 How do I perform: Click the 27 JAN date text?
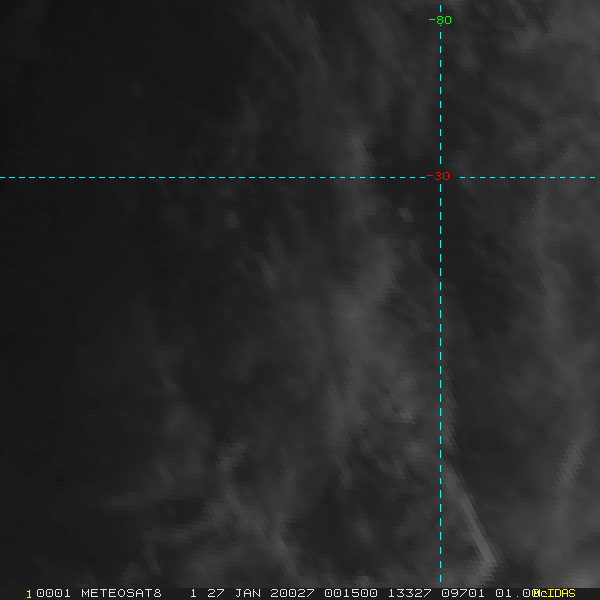[234, 593]
